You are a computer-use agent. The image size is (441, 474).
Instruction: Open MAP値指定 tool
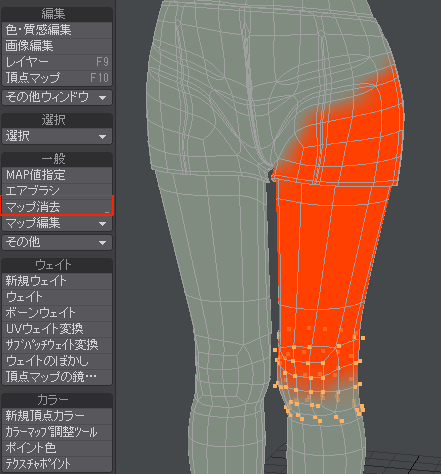click(x=57, y=175)
